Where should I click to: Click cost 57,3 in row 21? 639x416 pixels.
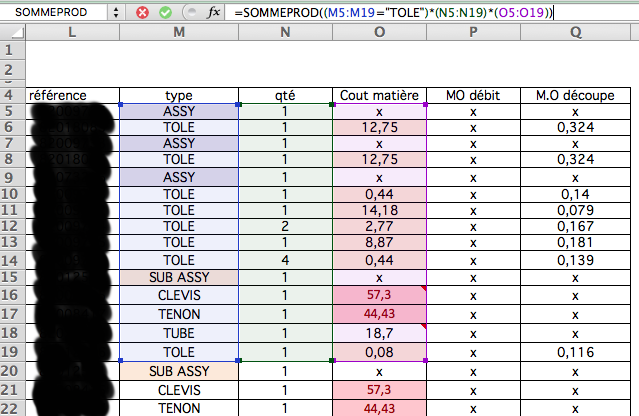(x=379, y=390)
